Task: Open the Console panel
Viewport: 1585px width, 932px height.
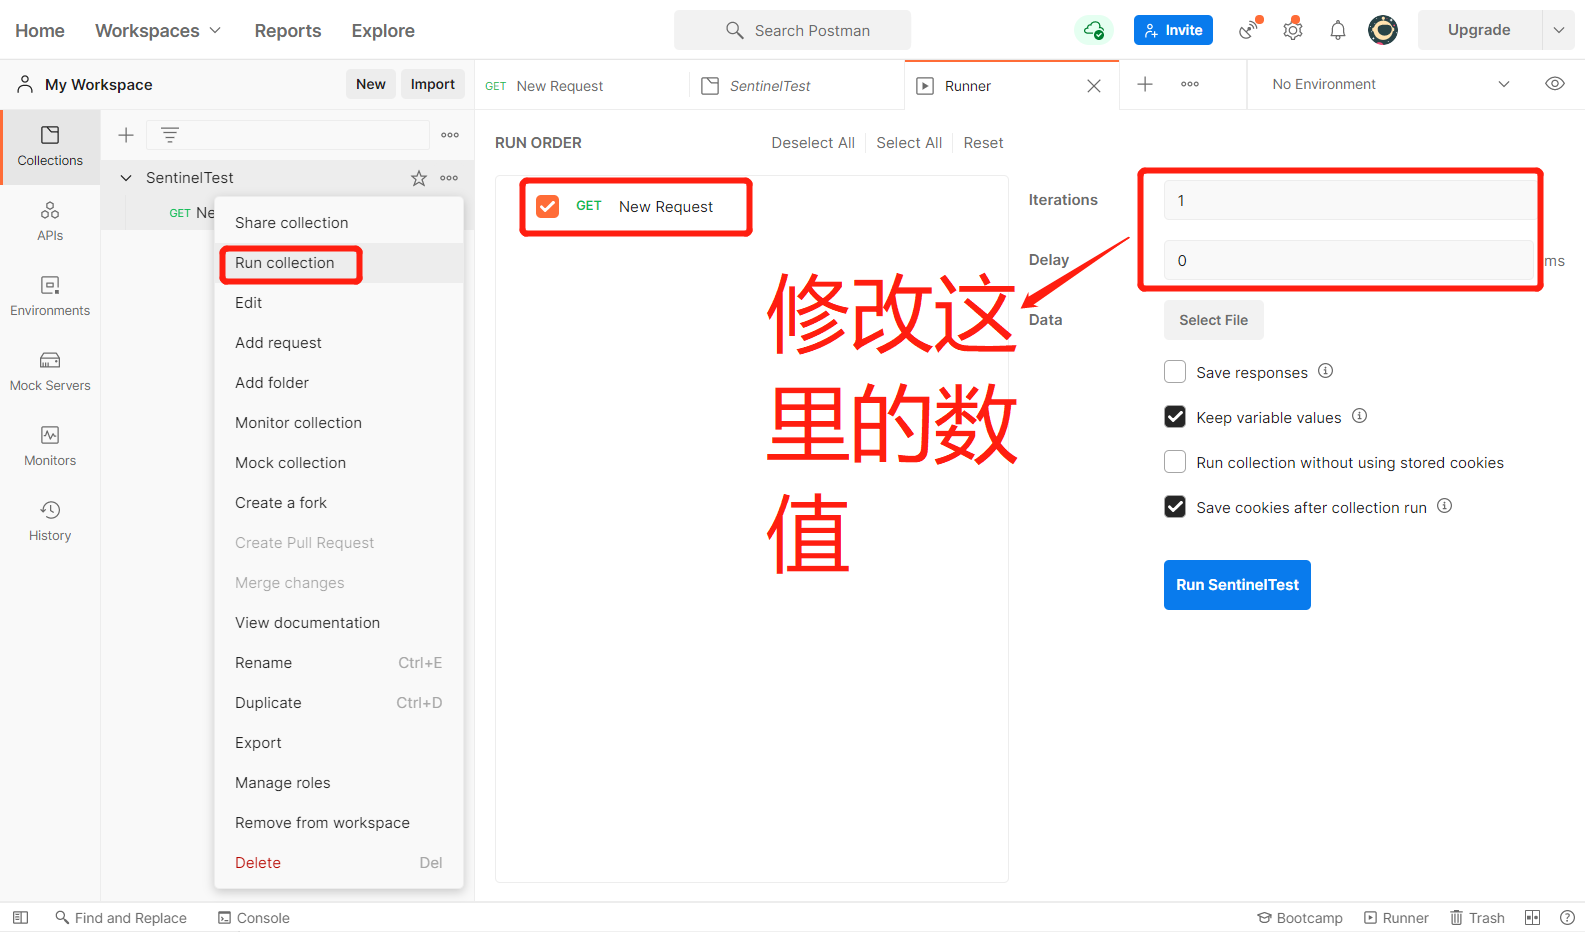Action: (x=254, y=918)
